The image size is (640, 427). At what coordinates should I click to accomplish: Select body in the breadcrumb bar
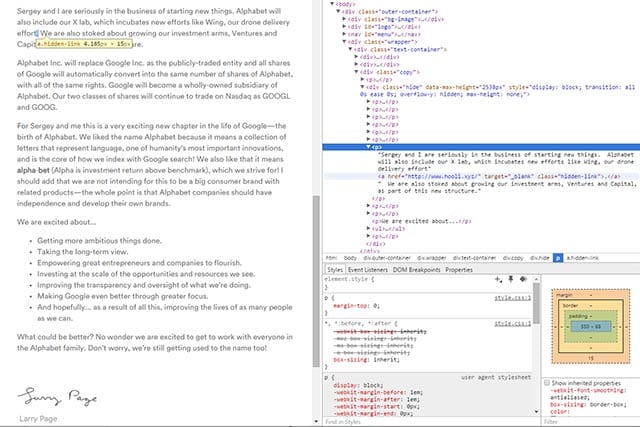point(350,258)
